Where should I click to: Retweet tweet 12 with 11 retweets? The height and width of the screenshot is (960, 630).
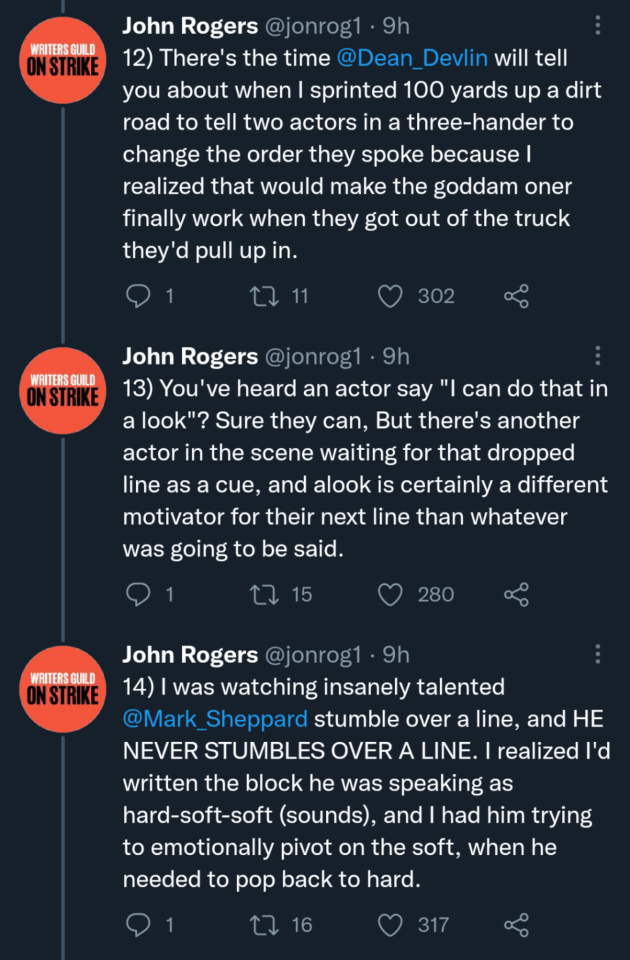(262, 296)
